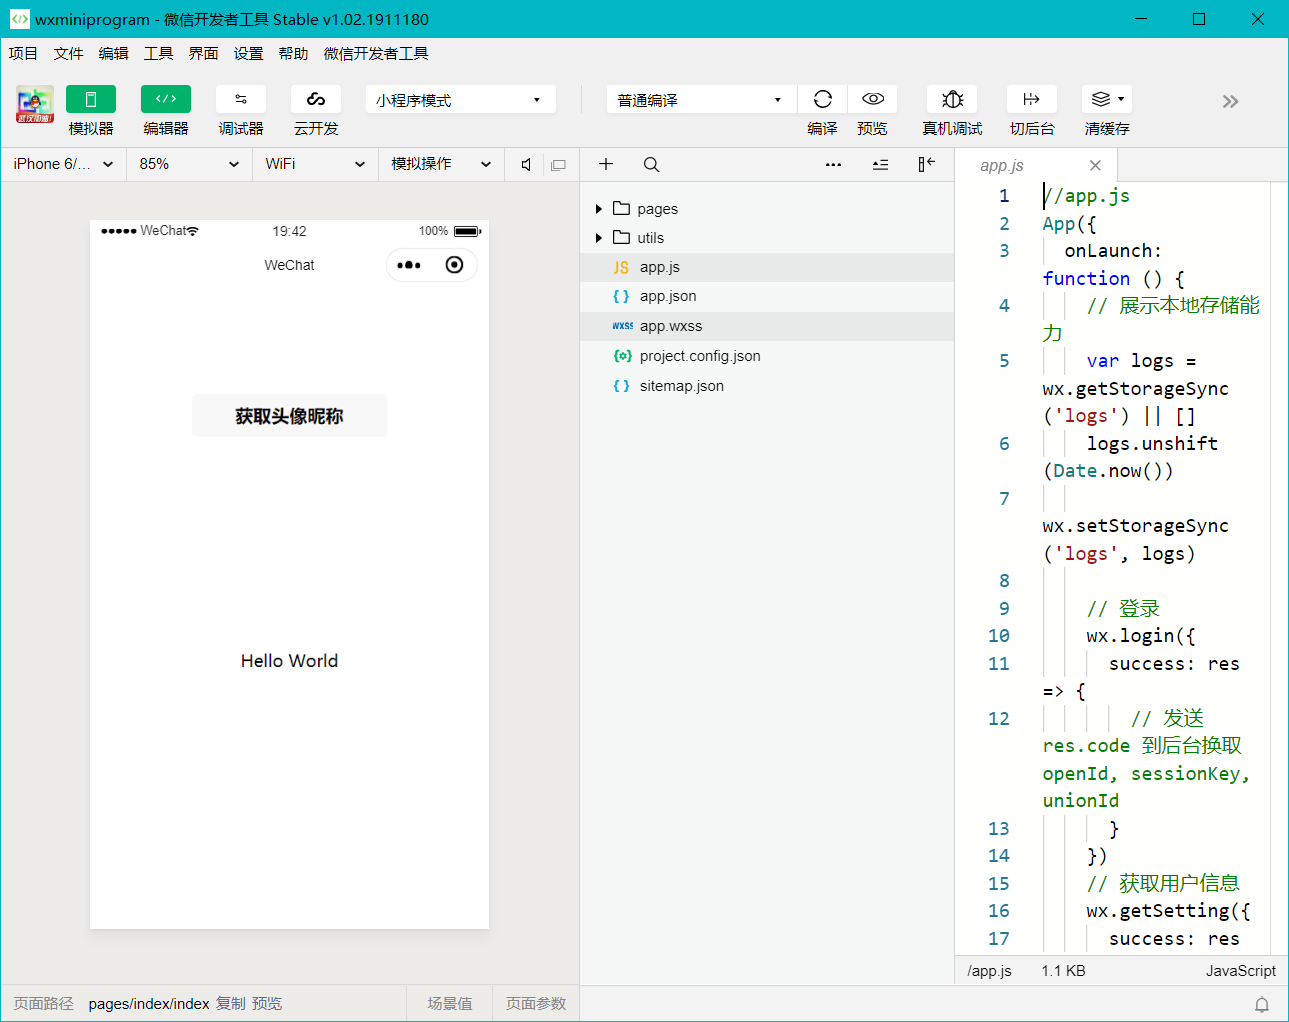This screenshot has height=1022, width=1289.
Task: Toggle the debugger (调试器) panel button
Action: pos(241,99)
